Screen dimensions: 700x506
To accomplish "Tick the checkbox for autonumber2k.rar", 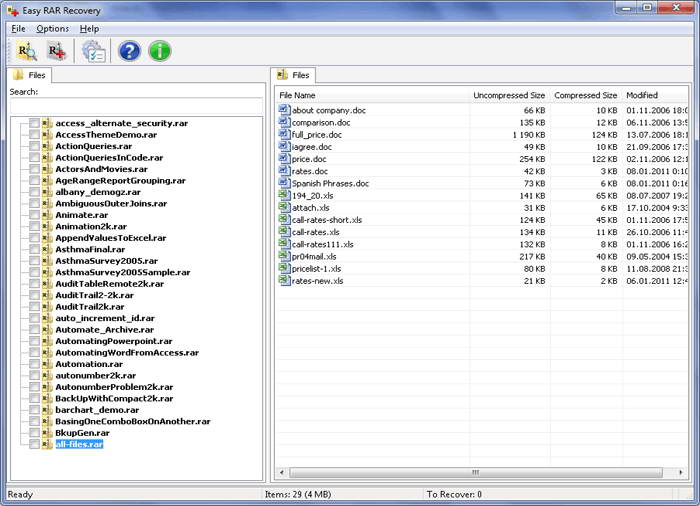I will pyautogui.click(x=34, y=376).
